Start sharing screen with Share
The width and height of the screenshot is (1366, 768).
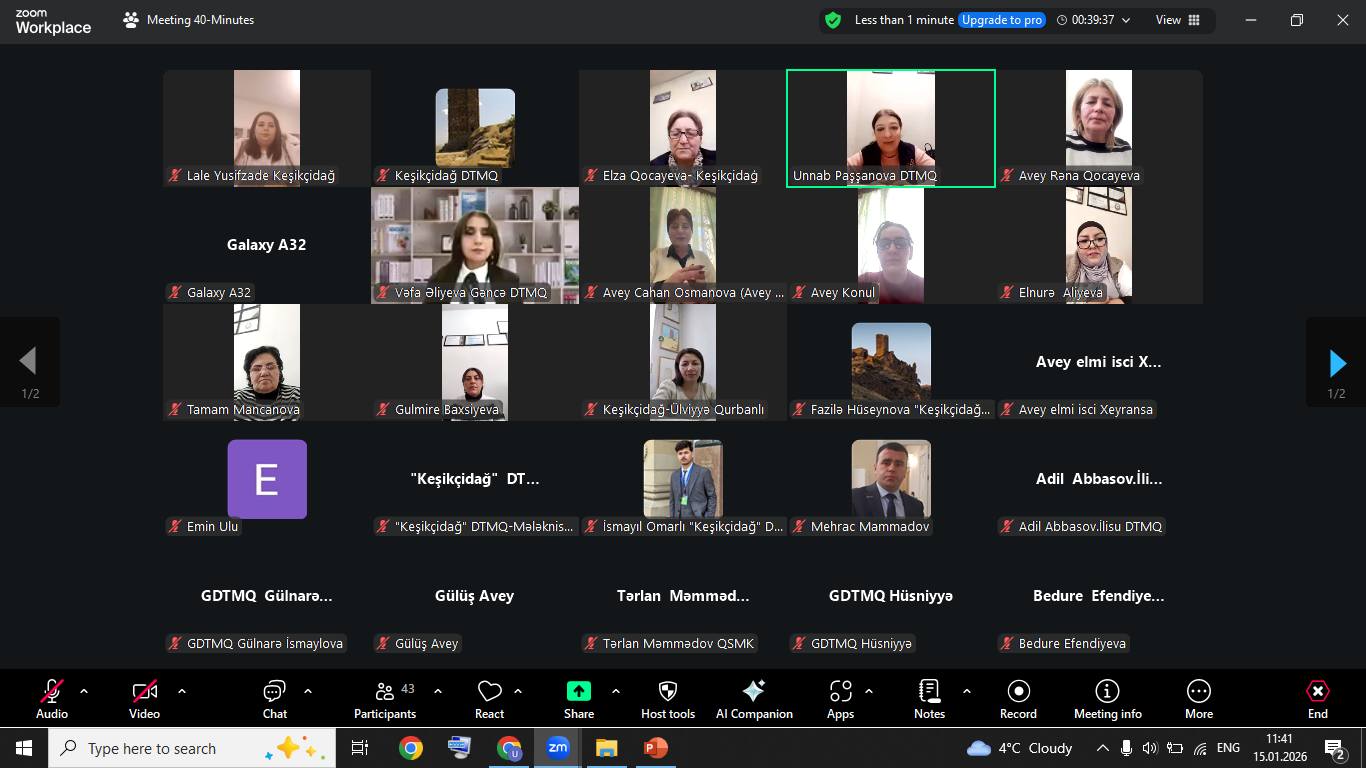click(x=578, y=698)
